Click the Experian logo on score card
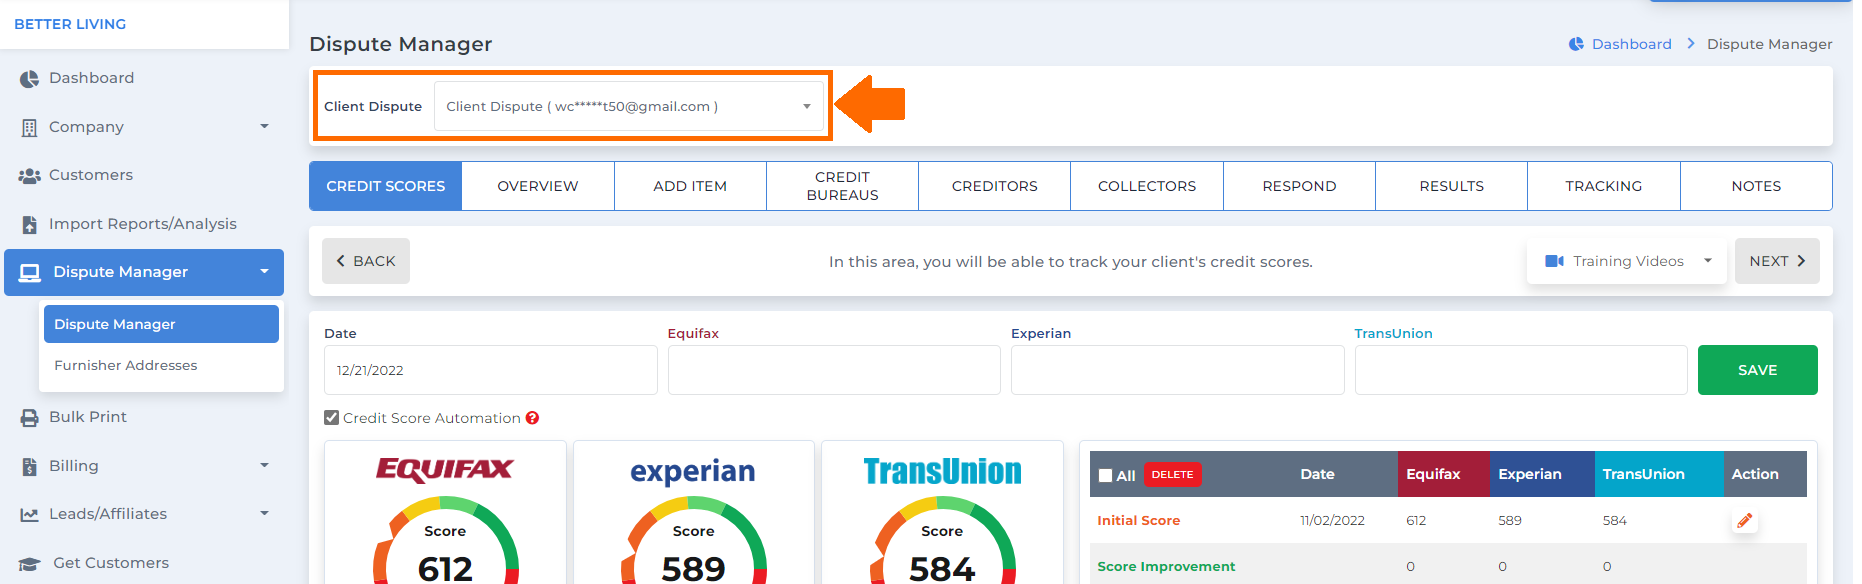 pos(693,472)
